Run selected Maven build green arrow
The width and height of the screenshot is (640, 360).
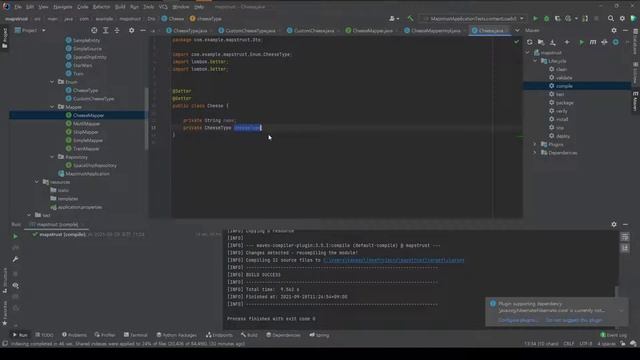pos(581,42)
